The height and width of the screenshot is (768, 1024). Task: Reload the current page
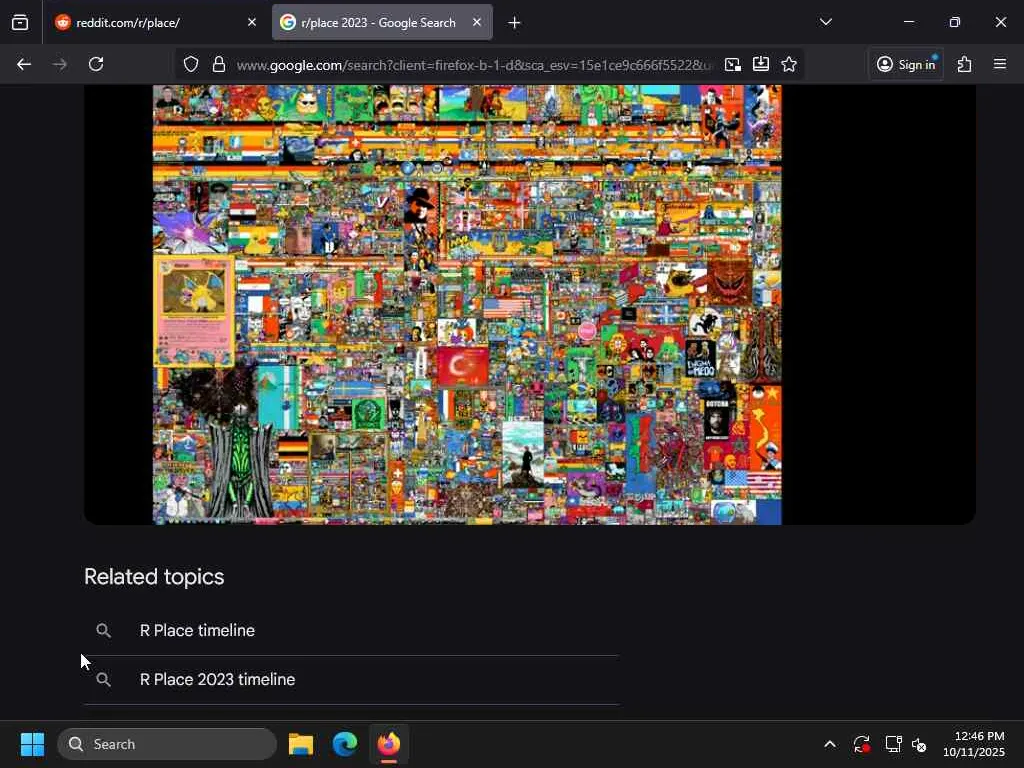[x=96, y=64]
